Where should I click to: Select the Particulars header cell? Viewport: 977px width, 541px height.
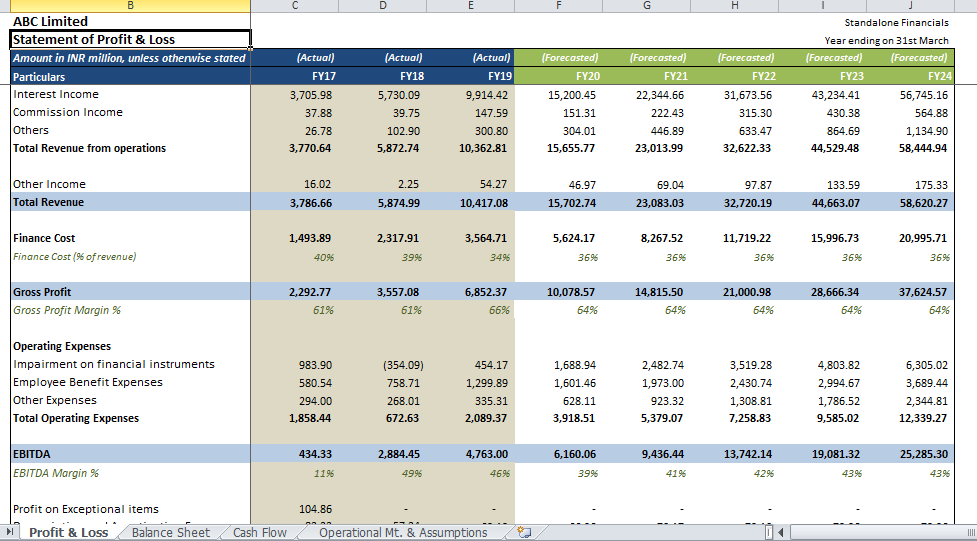[x=130, y=77]
